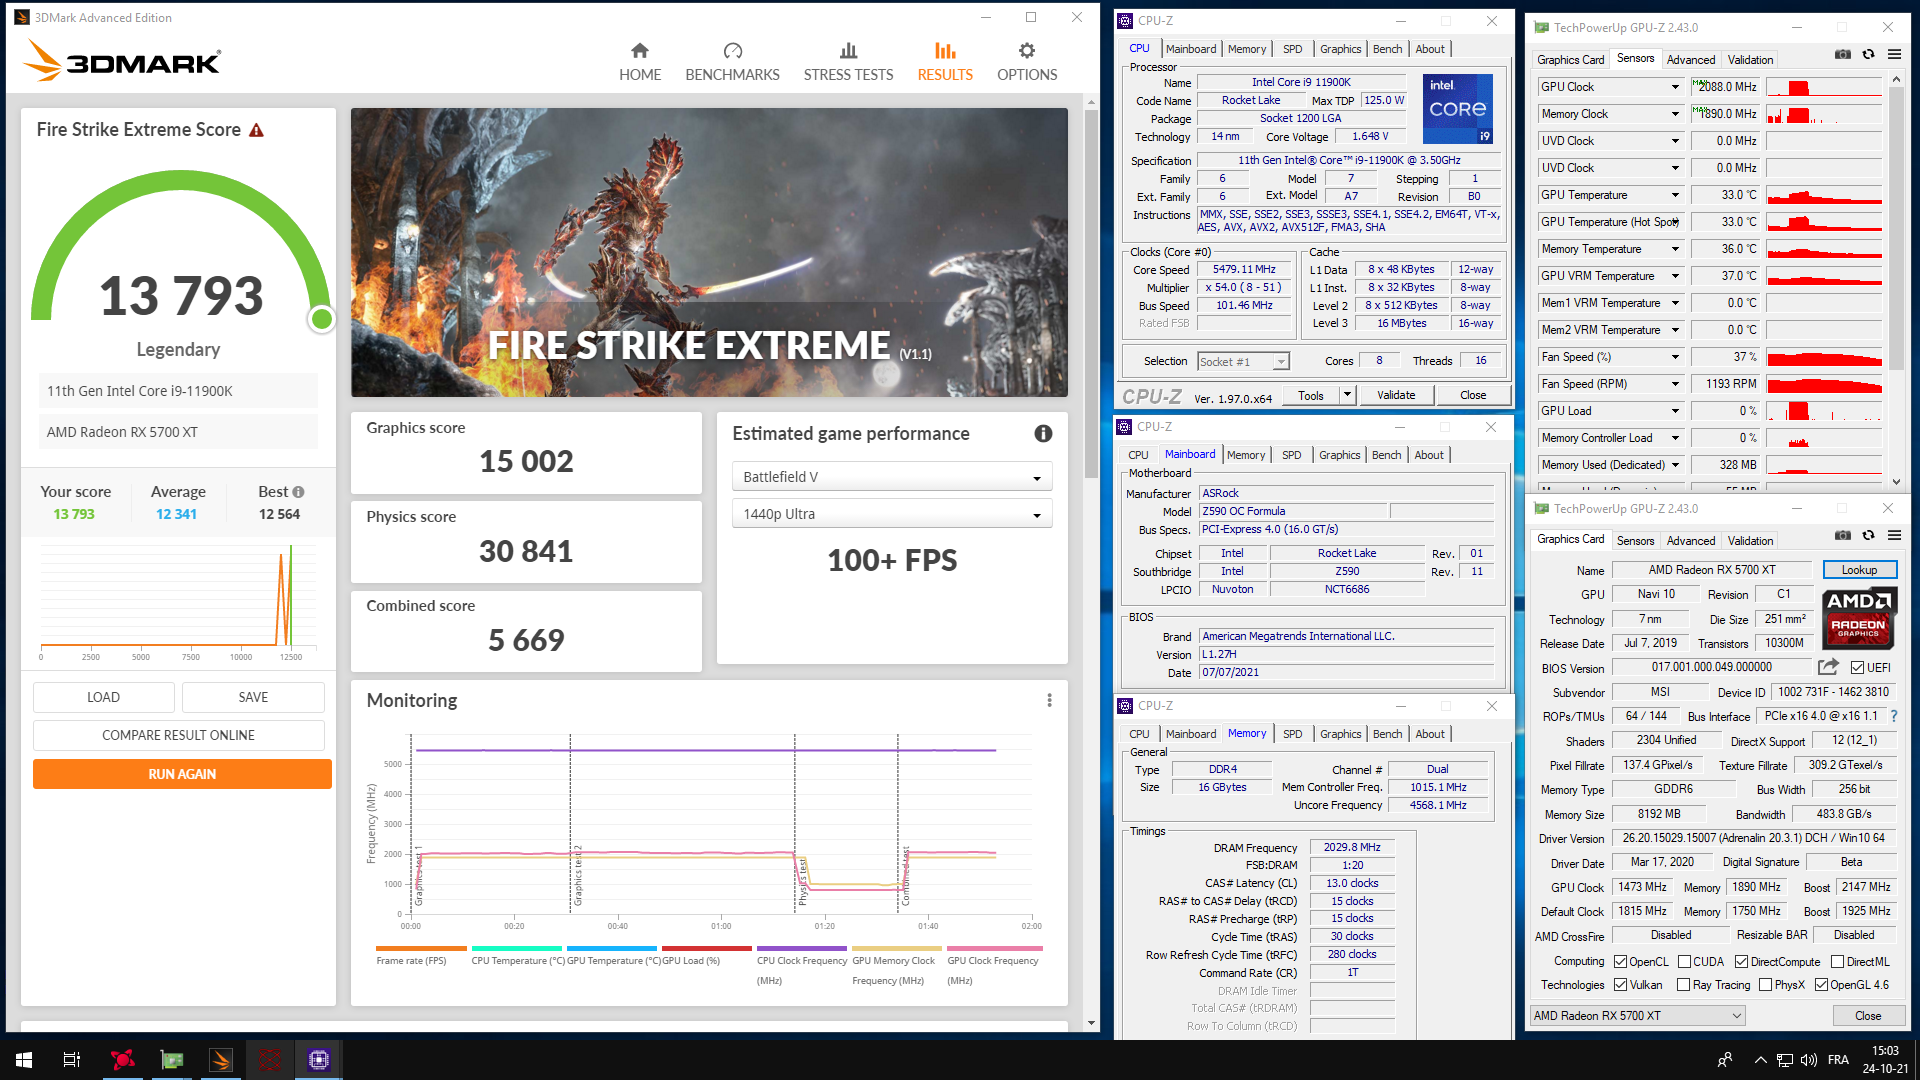Switch to Bench tab in top CPU-Z window
The image size is (1920, 1080).
tap(1387, 49)
